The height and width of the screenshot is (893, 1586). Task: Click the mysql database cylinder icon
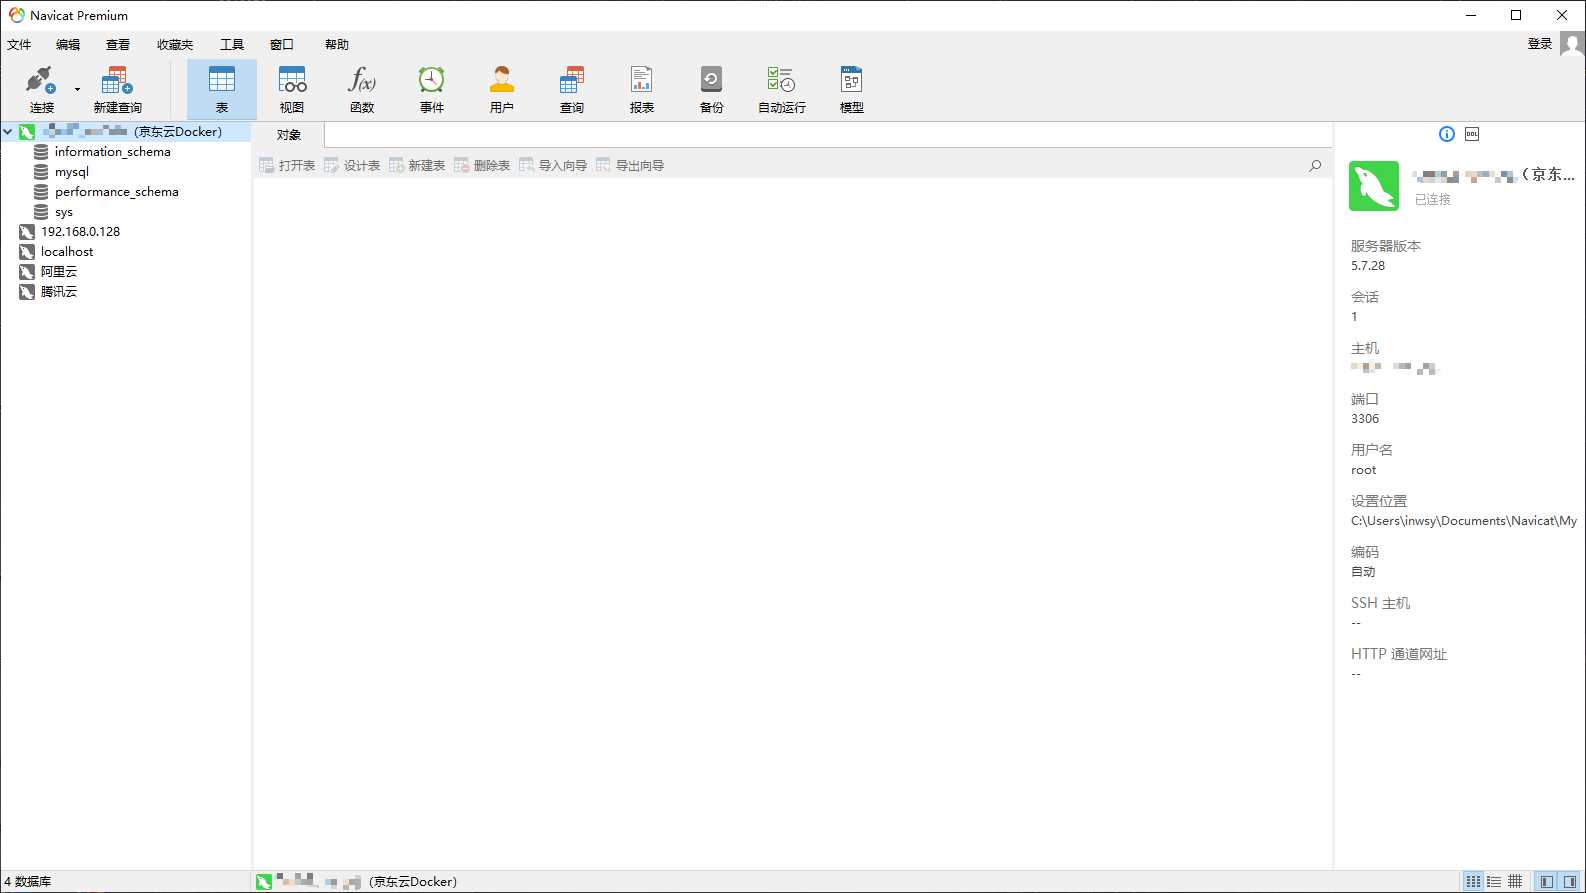pos(41,172)
